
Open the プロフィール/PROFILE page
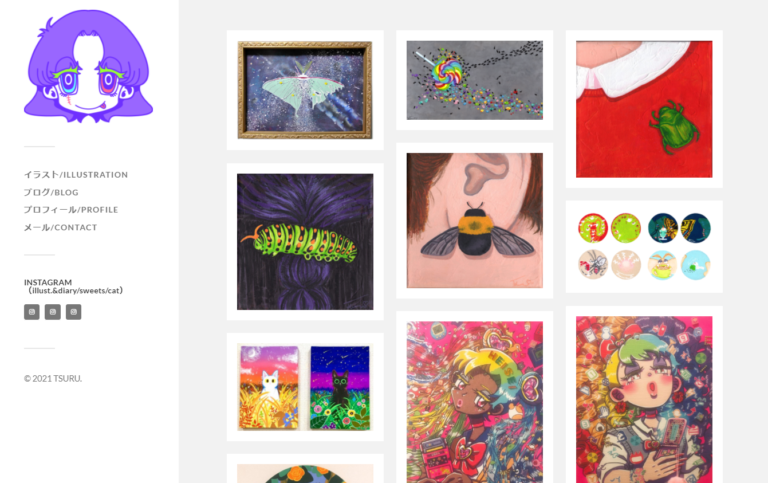pos(71,210)
